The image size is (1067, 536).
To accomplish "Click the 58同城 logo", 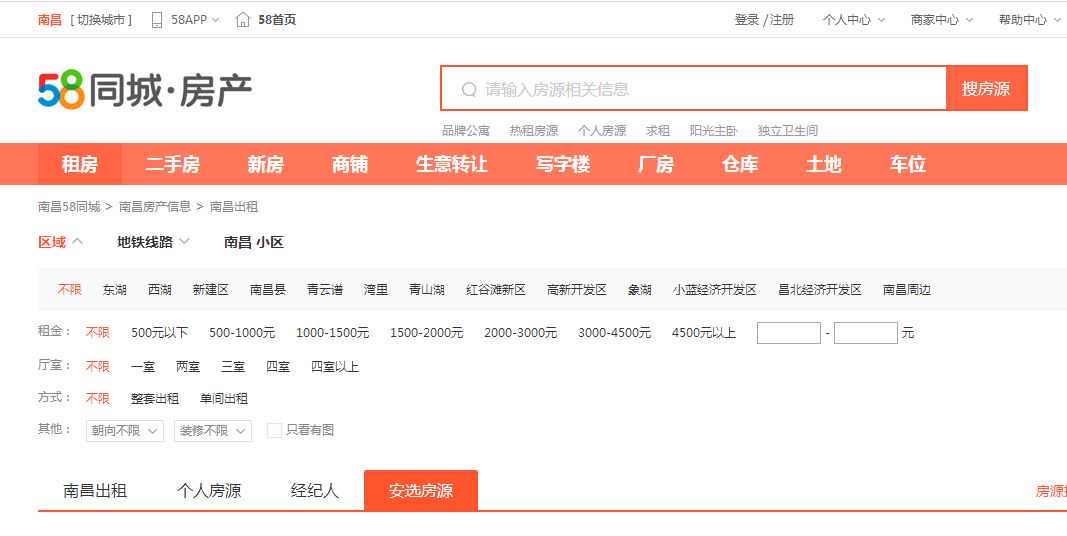I will click(145, 90).
